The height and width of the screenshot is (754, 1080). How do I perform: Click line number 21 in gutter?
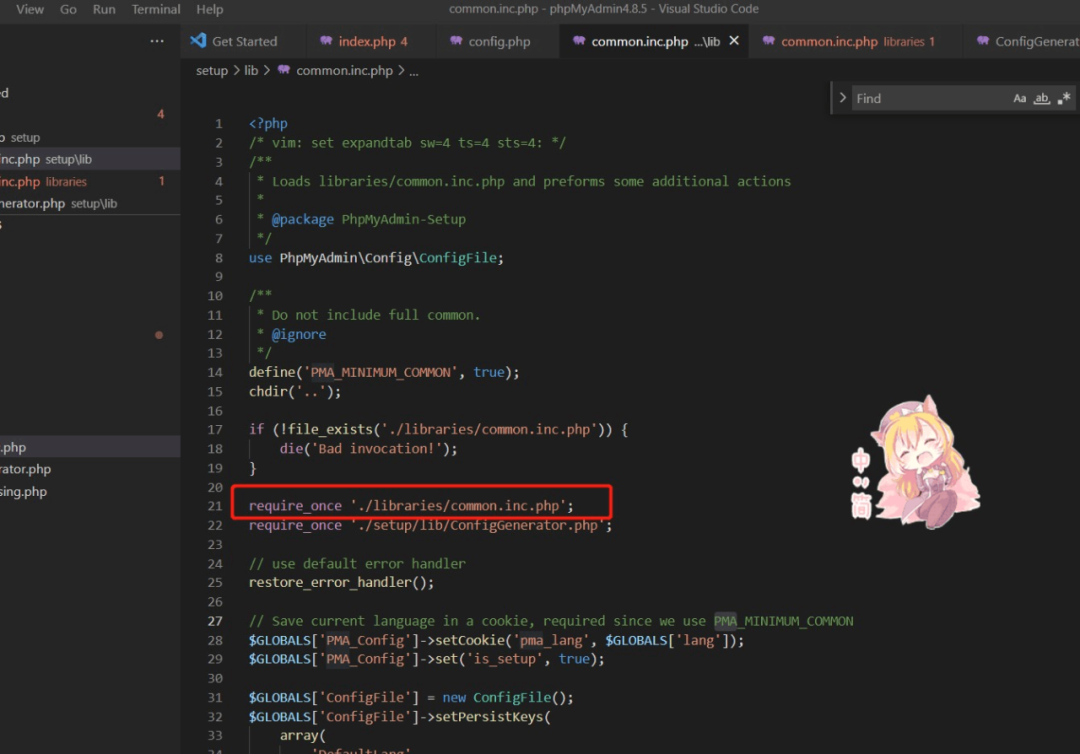215,506
